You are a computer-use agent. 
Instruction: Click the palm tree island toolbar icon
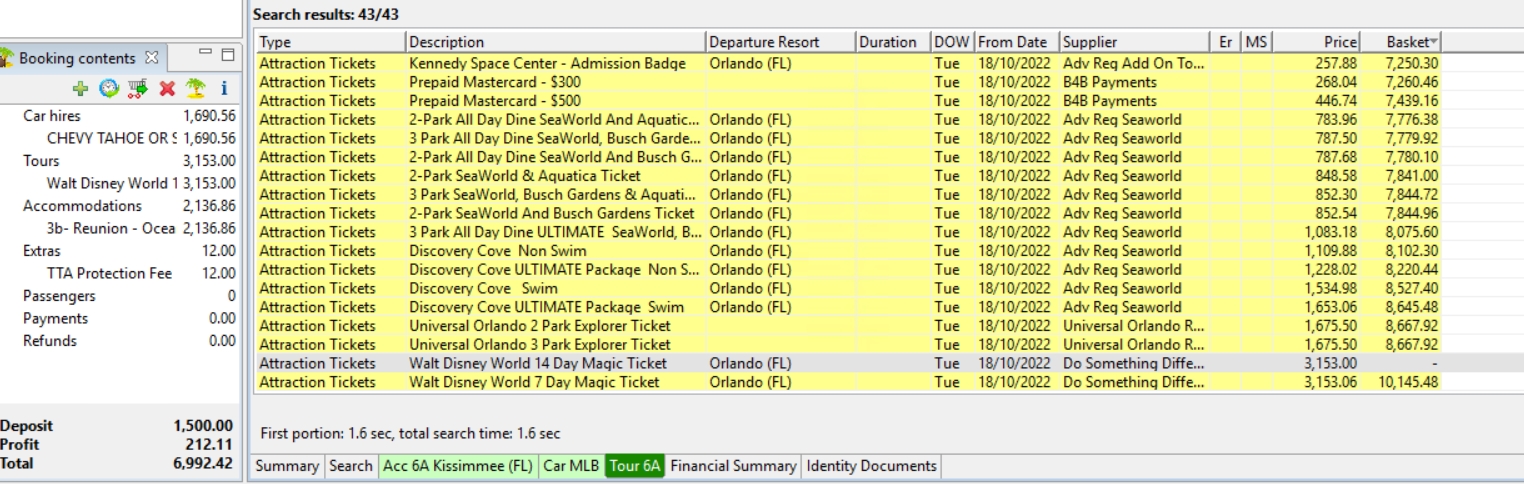196,88
